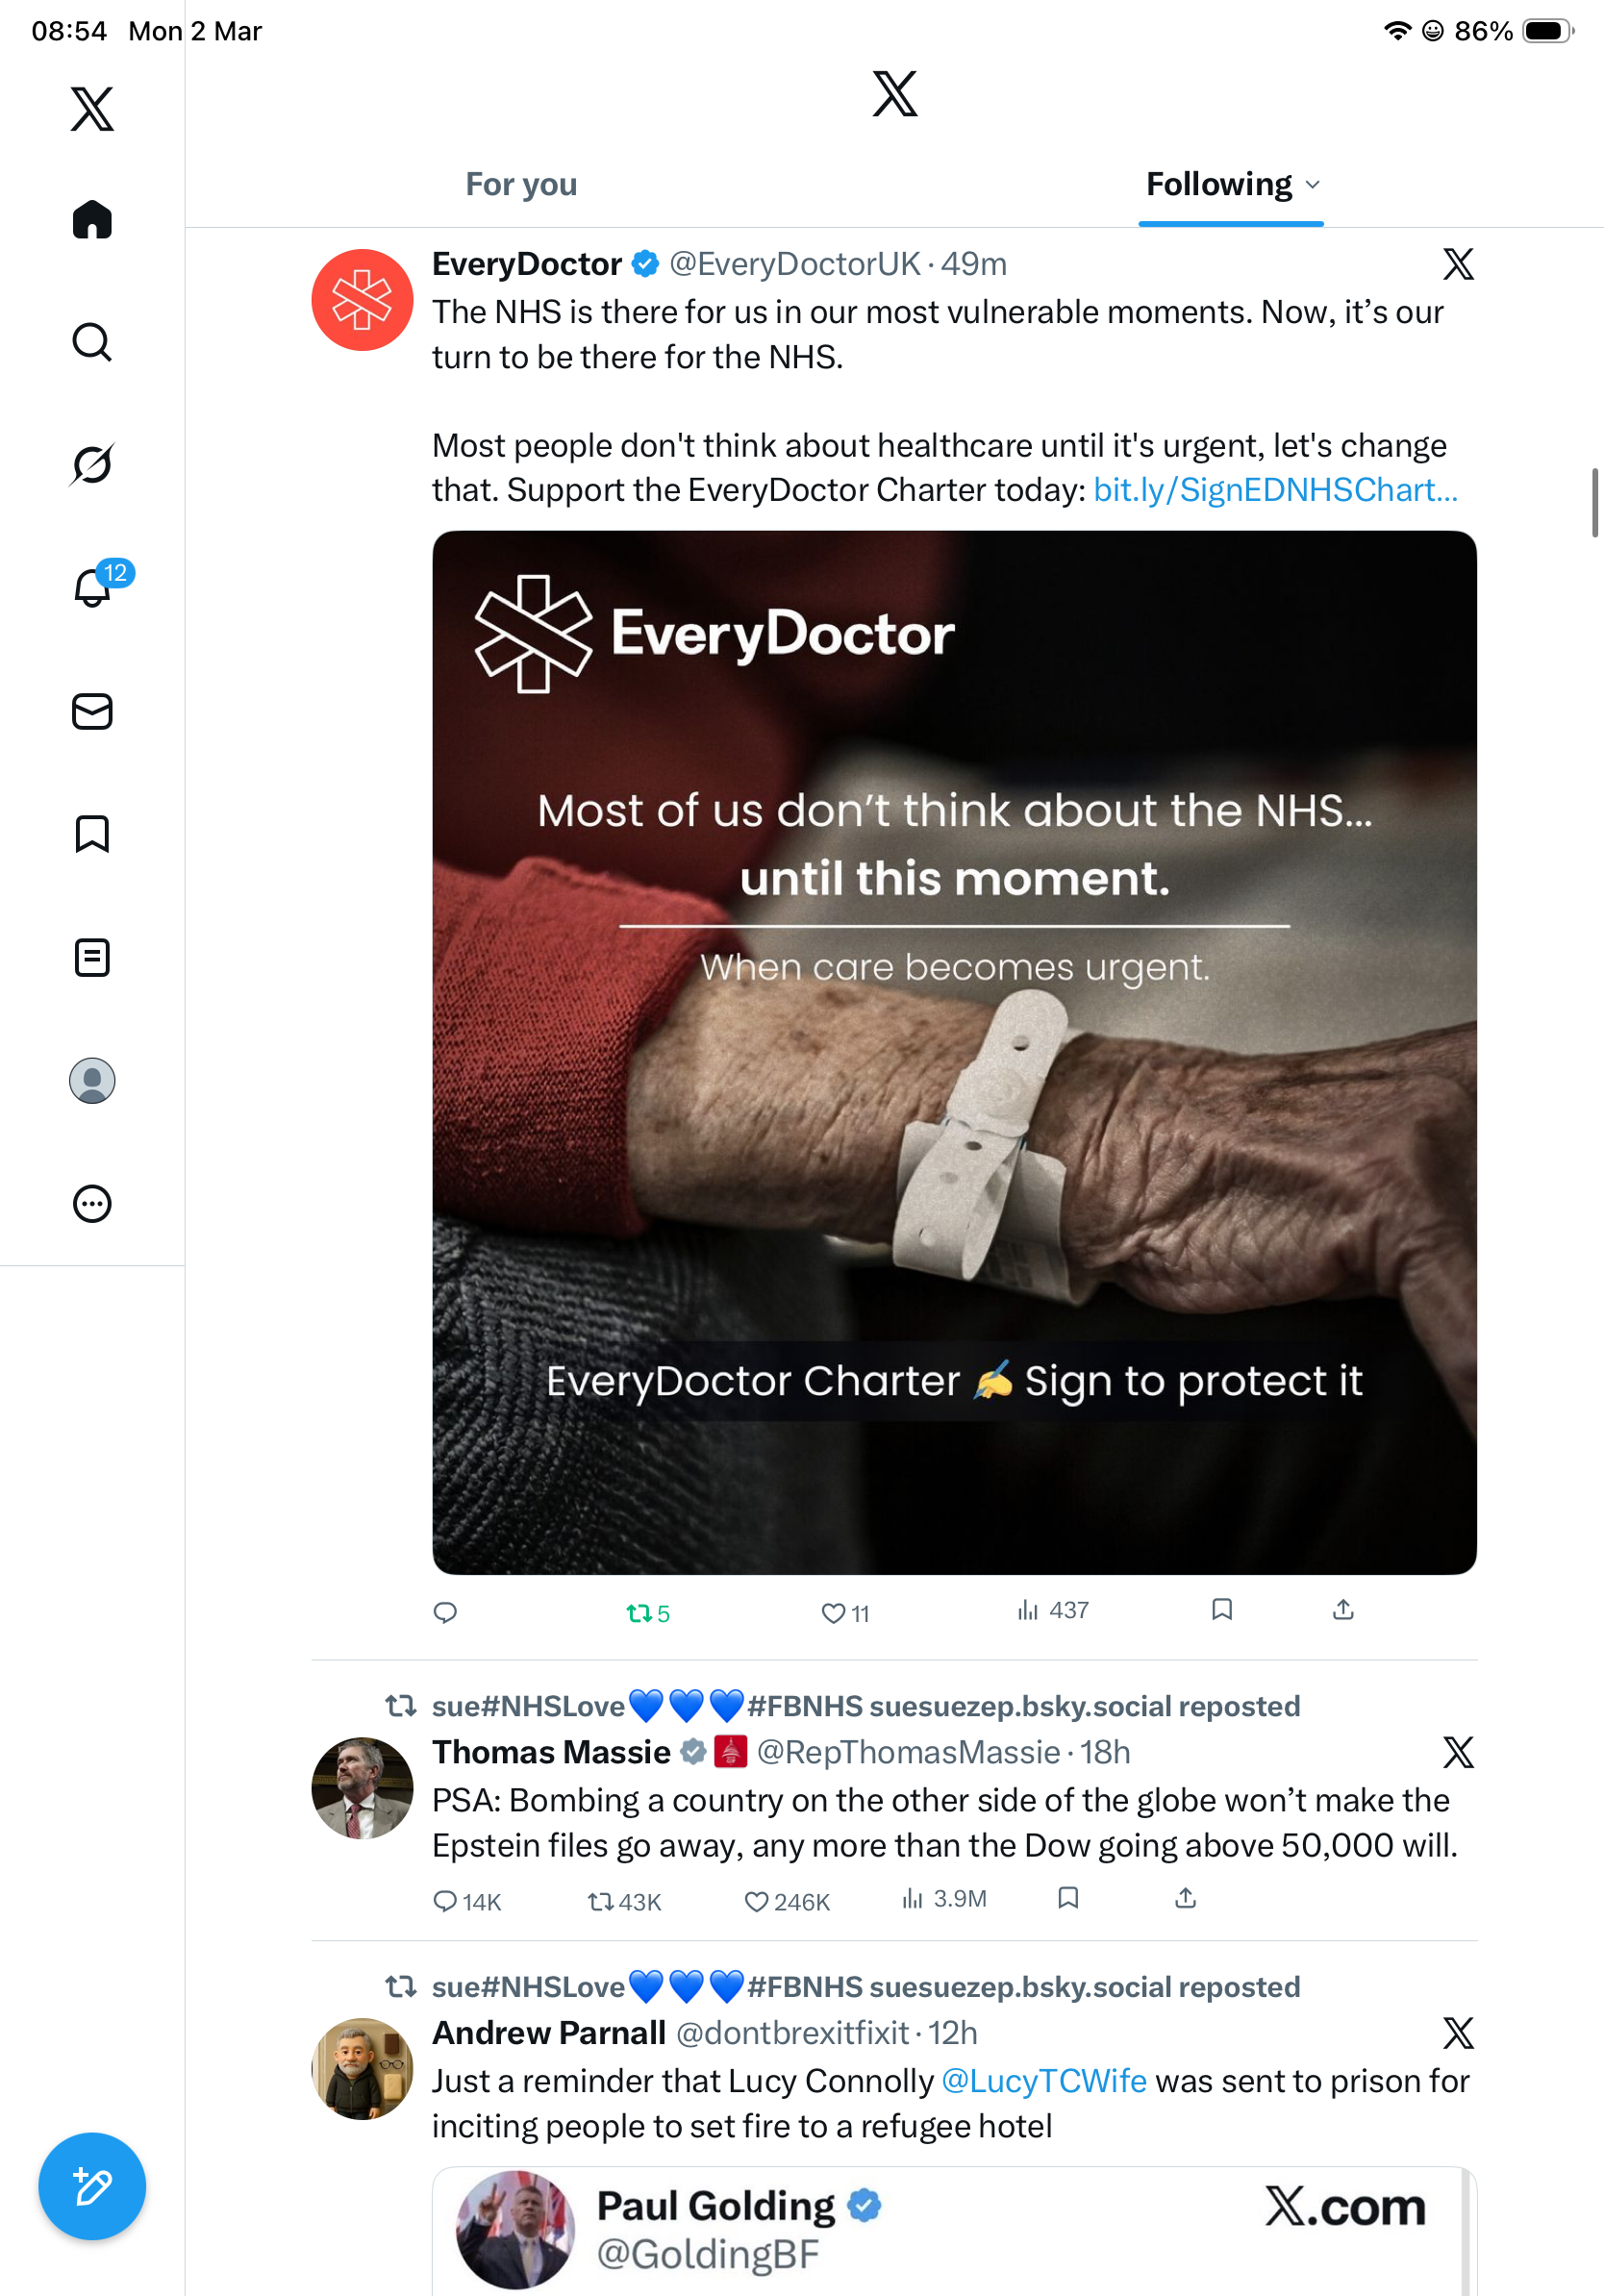Open Lists icon in sidebar
The image size is (1604, 2296).
pyautogui.click(x=92, y=957)
